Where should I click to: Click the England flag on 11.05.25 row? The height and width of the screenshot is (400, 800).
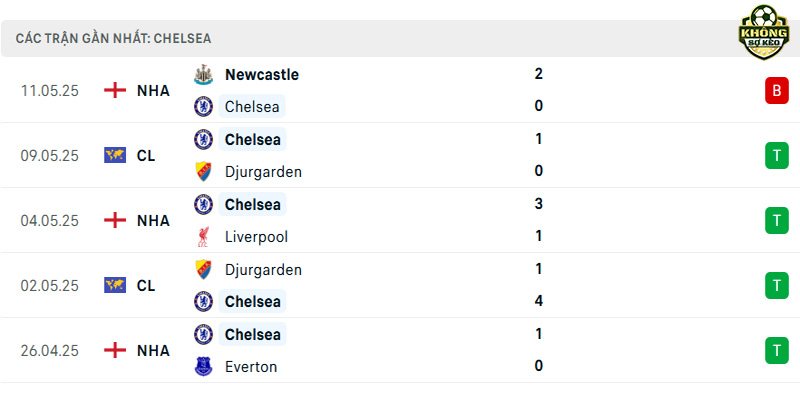click(x=115, y=90)
